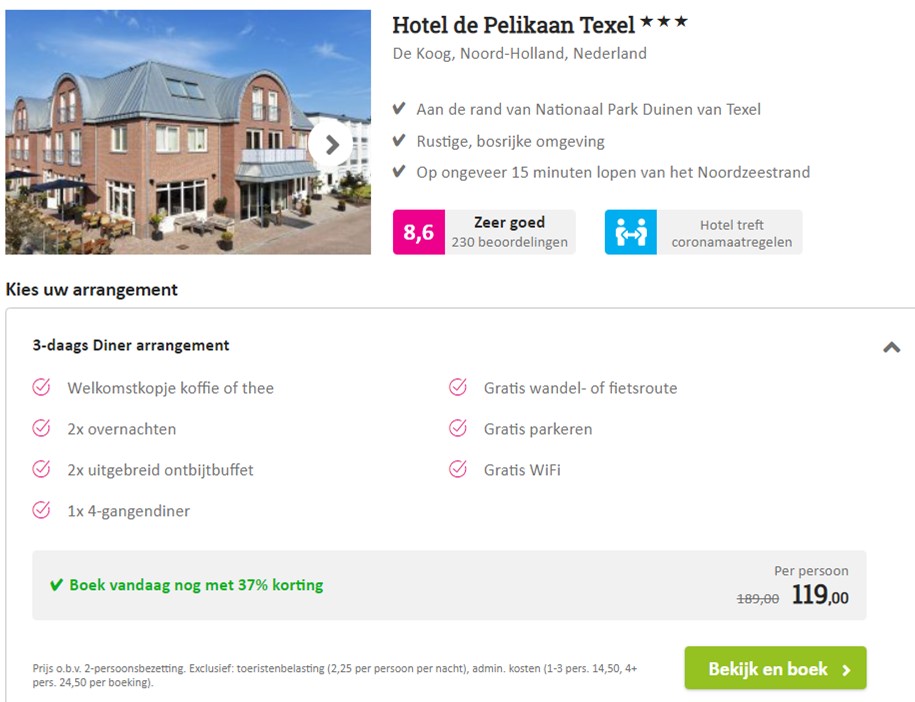Viewport: 915px width, 702px height.
Task: Select the Hotel treft coronamaatregelen label
Action: click(x=731, y=231)
